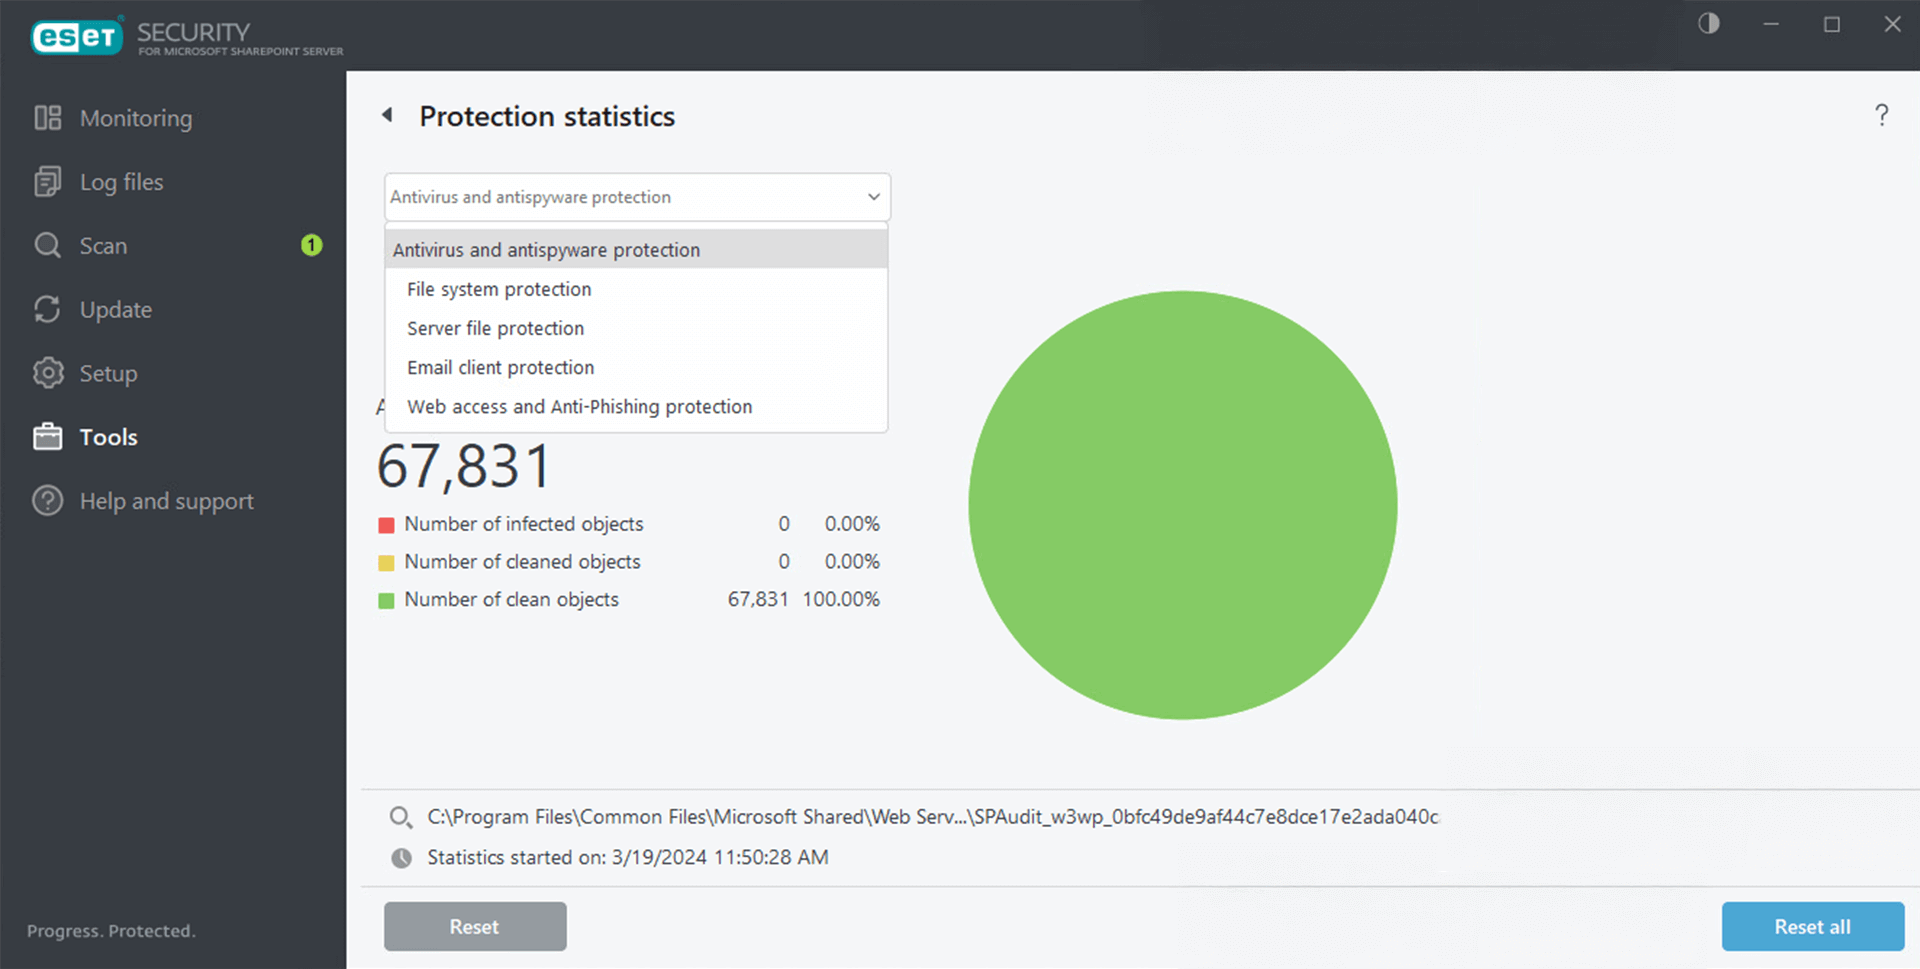The height and width of the screenshot is (969, 1920).
Task: Open Help and support section
Action: coord(166,501)
